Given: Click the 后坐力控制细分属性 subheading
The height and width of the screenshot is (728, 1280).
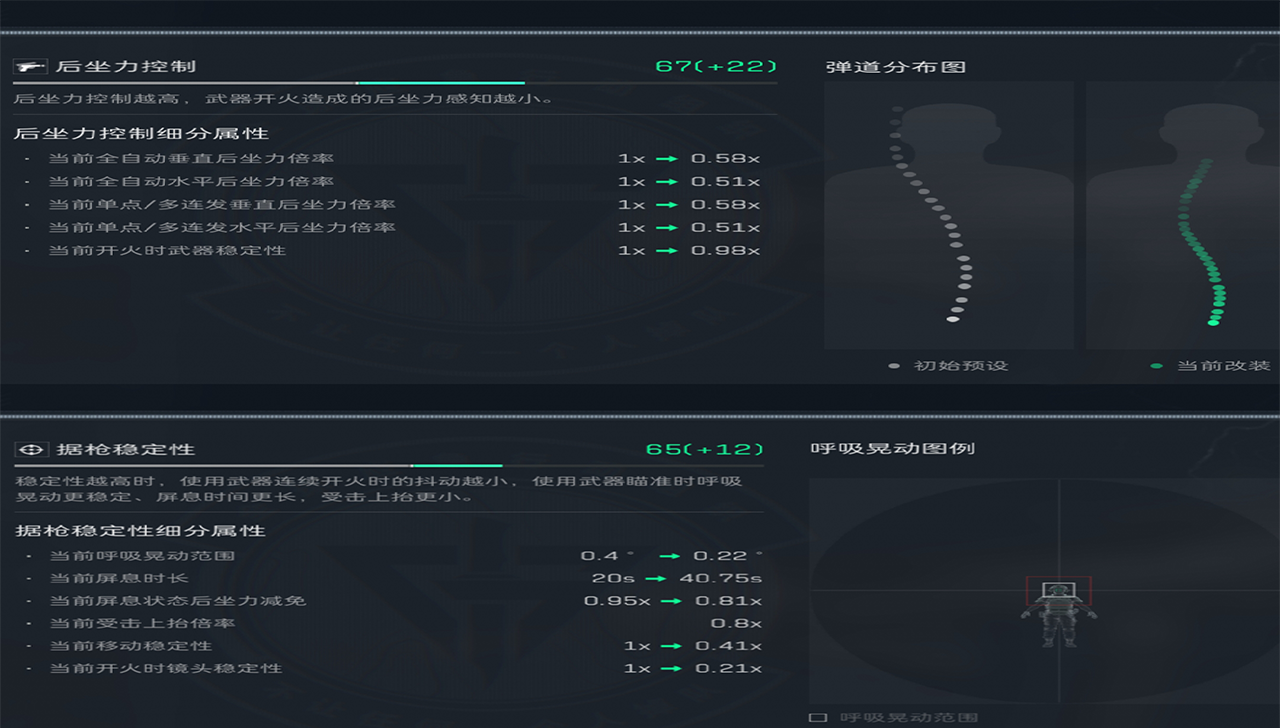Looking at the screenshot, I should pyautogui.click(x=141, y=133).
